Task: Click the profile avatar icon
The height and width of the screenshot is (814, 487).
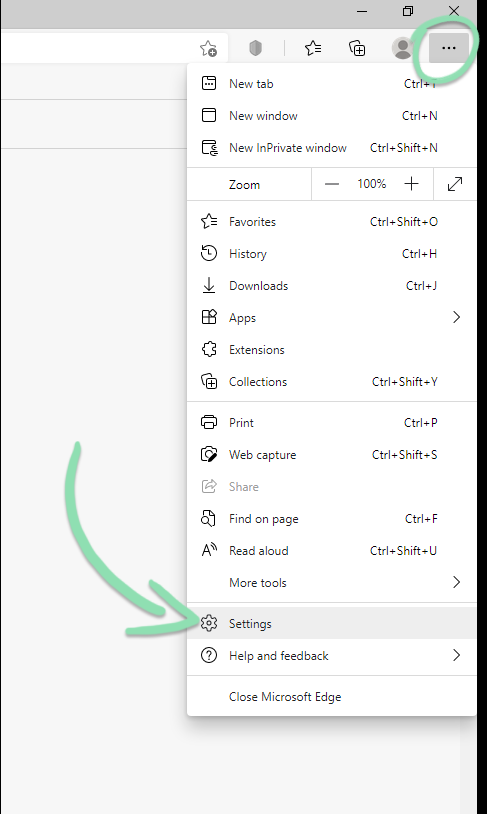Action: pos(402,48)
